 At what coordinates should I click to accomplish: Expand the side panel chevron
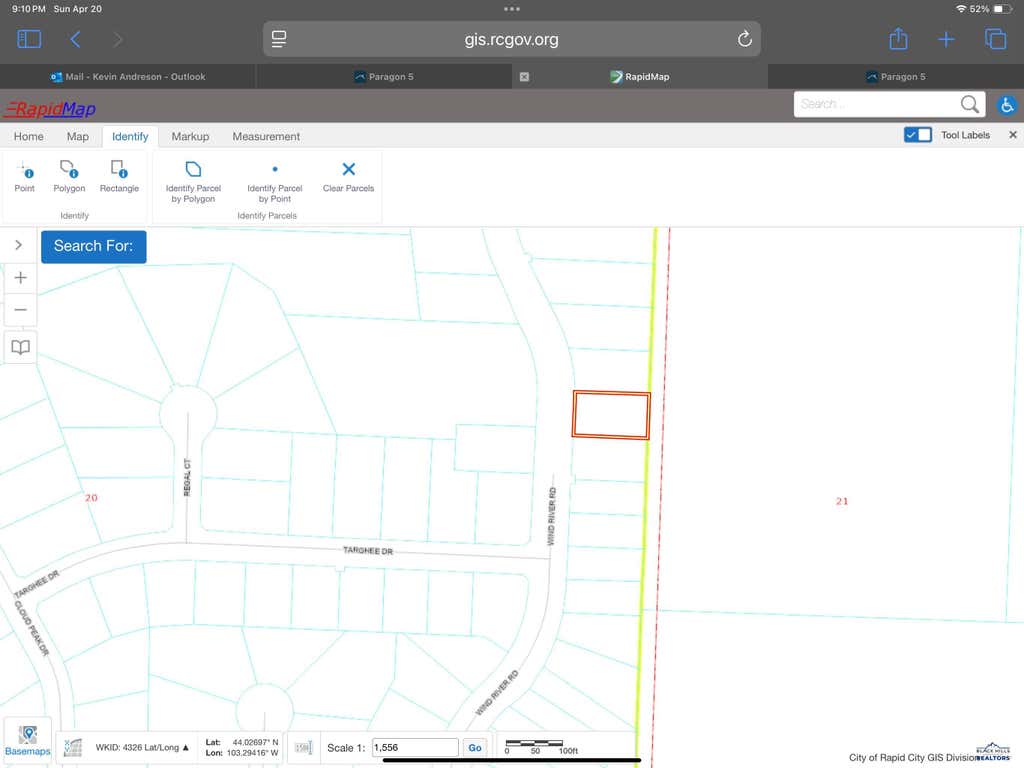[x=18, y=245]
